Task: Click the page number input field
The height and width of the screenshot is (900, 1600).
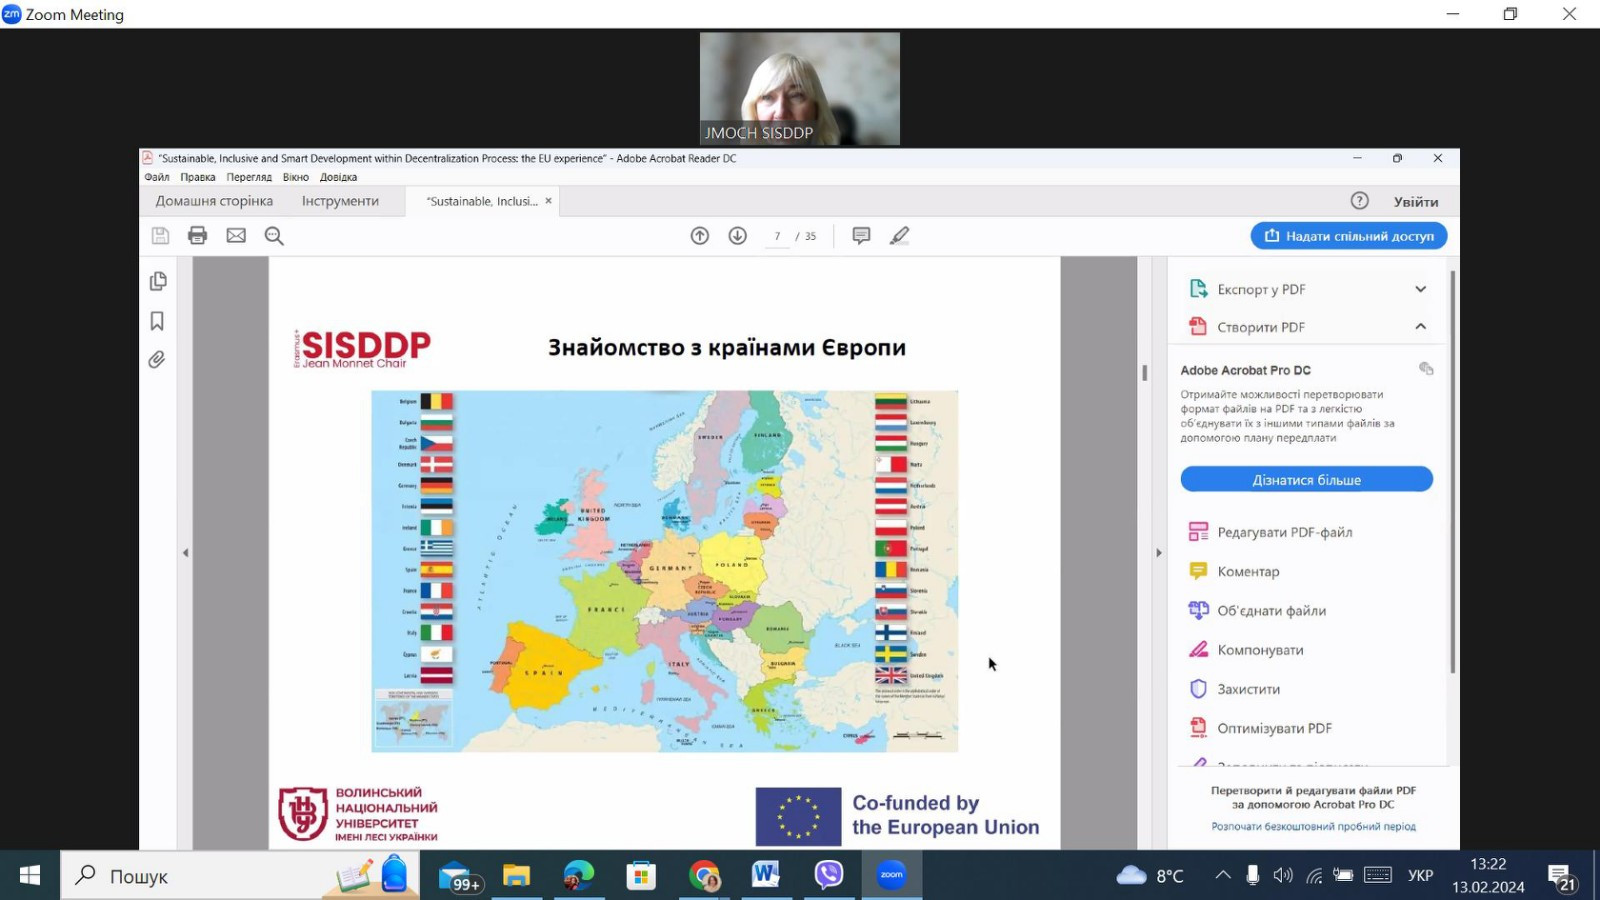Action: 777,236
